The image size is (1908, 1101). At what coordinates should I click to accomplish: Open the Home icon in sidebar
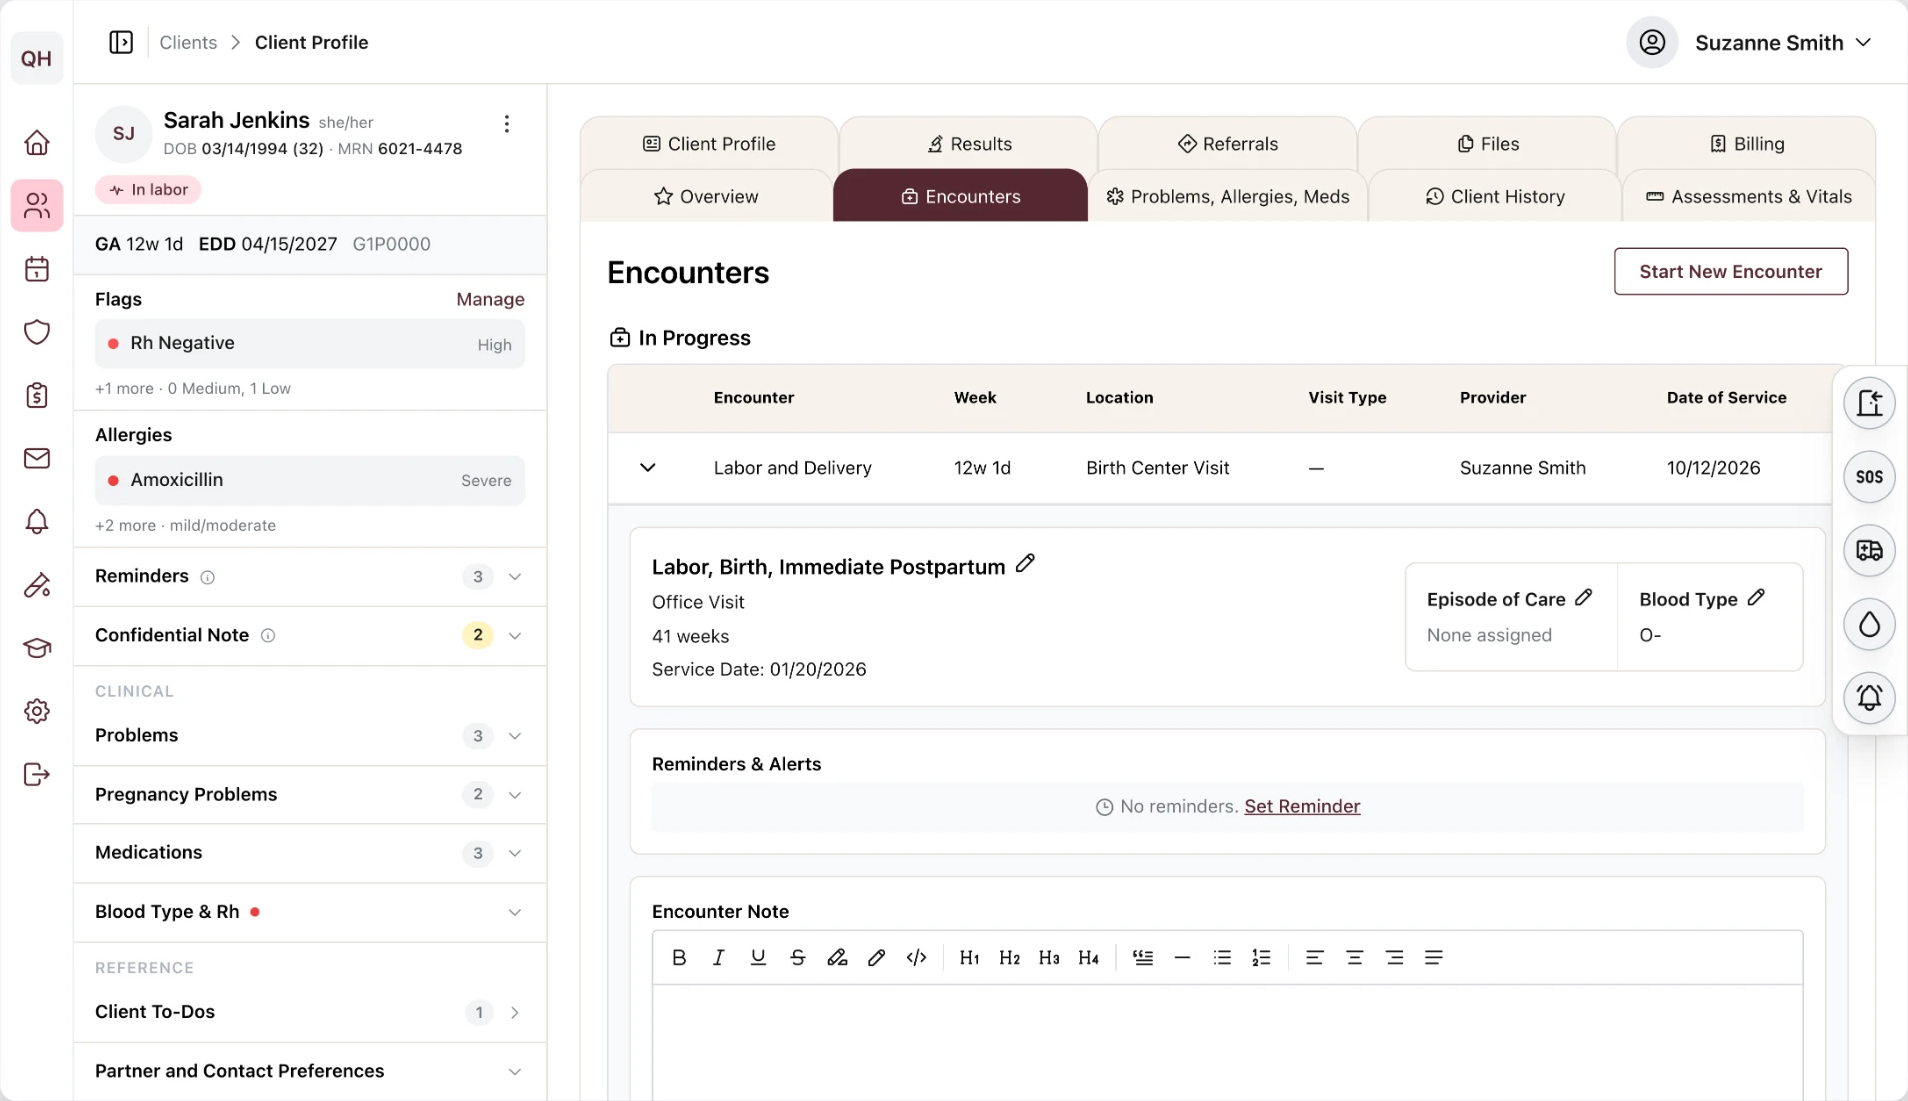(x=37, y=142)
